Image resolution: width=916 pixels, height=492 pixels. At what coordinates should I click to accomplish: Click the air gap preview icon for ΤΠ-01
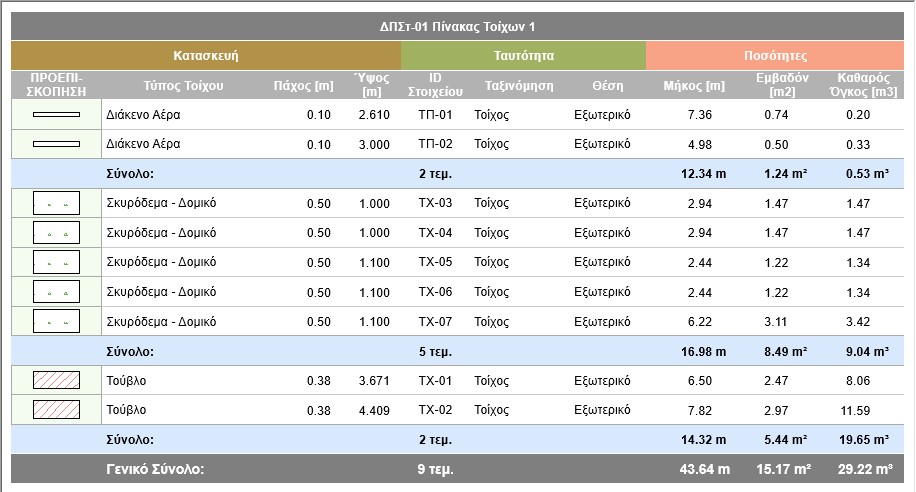[x=56, y=115]
